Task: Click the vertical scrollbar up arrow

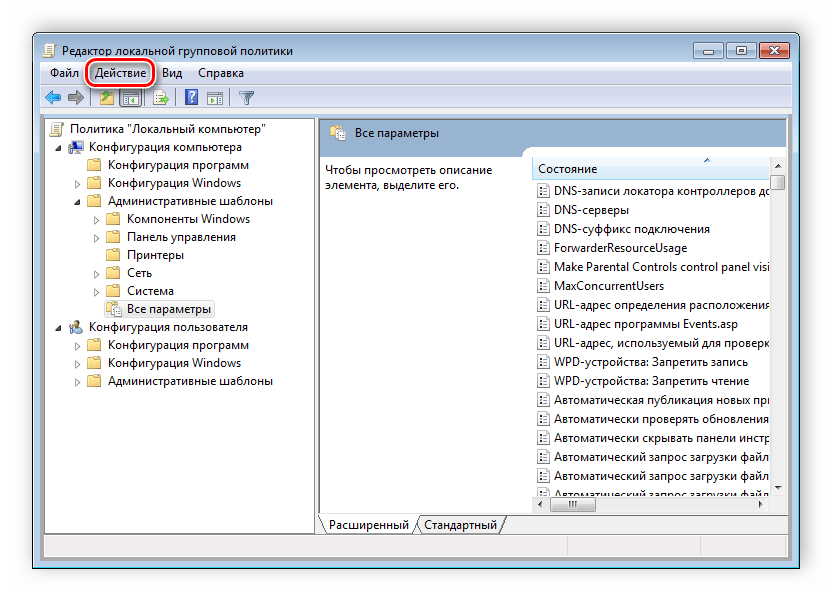Action: point(778,166)
